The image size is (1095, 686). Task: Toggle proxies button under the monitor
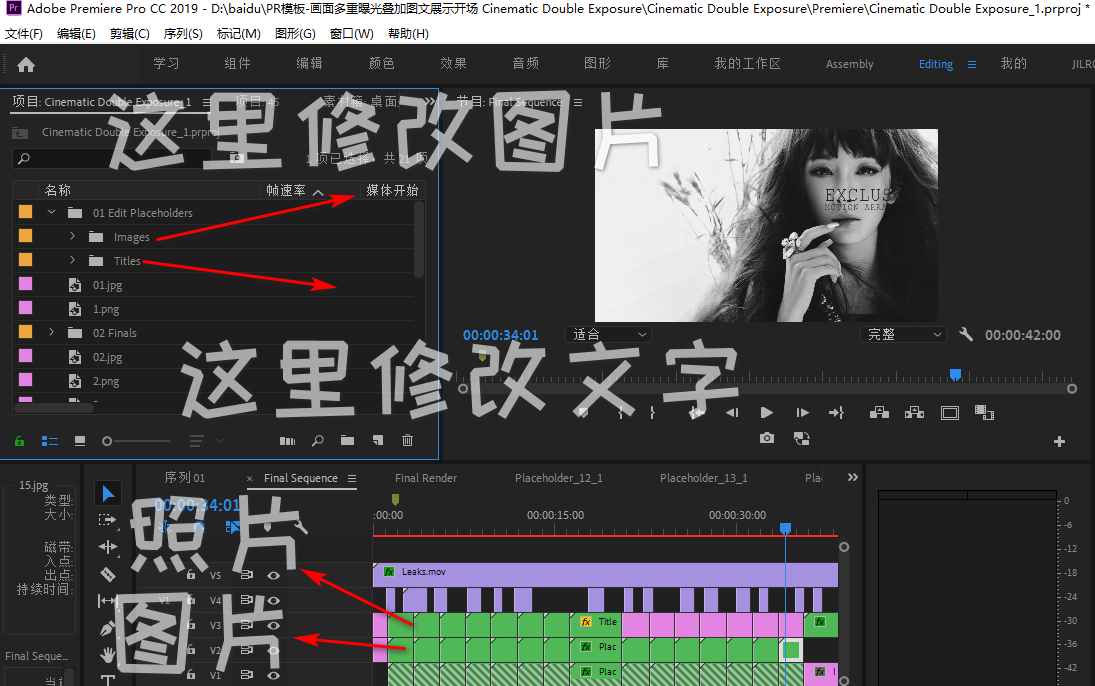pos(802,438)
